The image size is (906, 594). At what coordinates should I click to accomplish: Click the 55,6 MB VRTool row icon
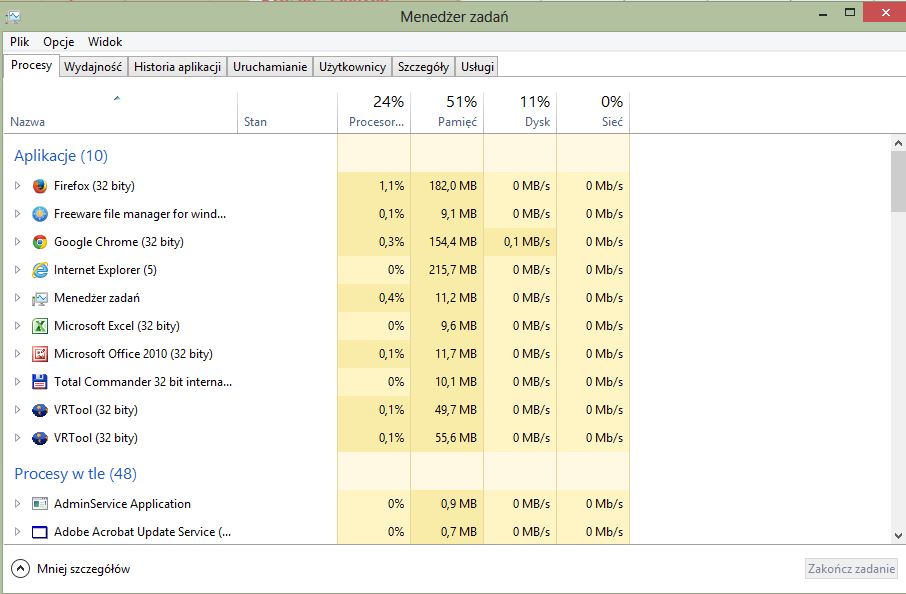39,438
